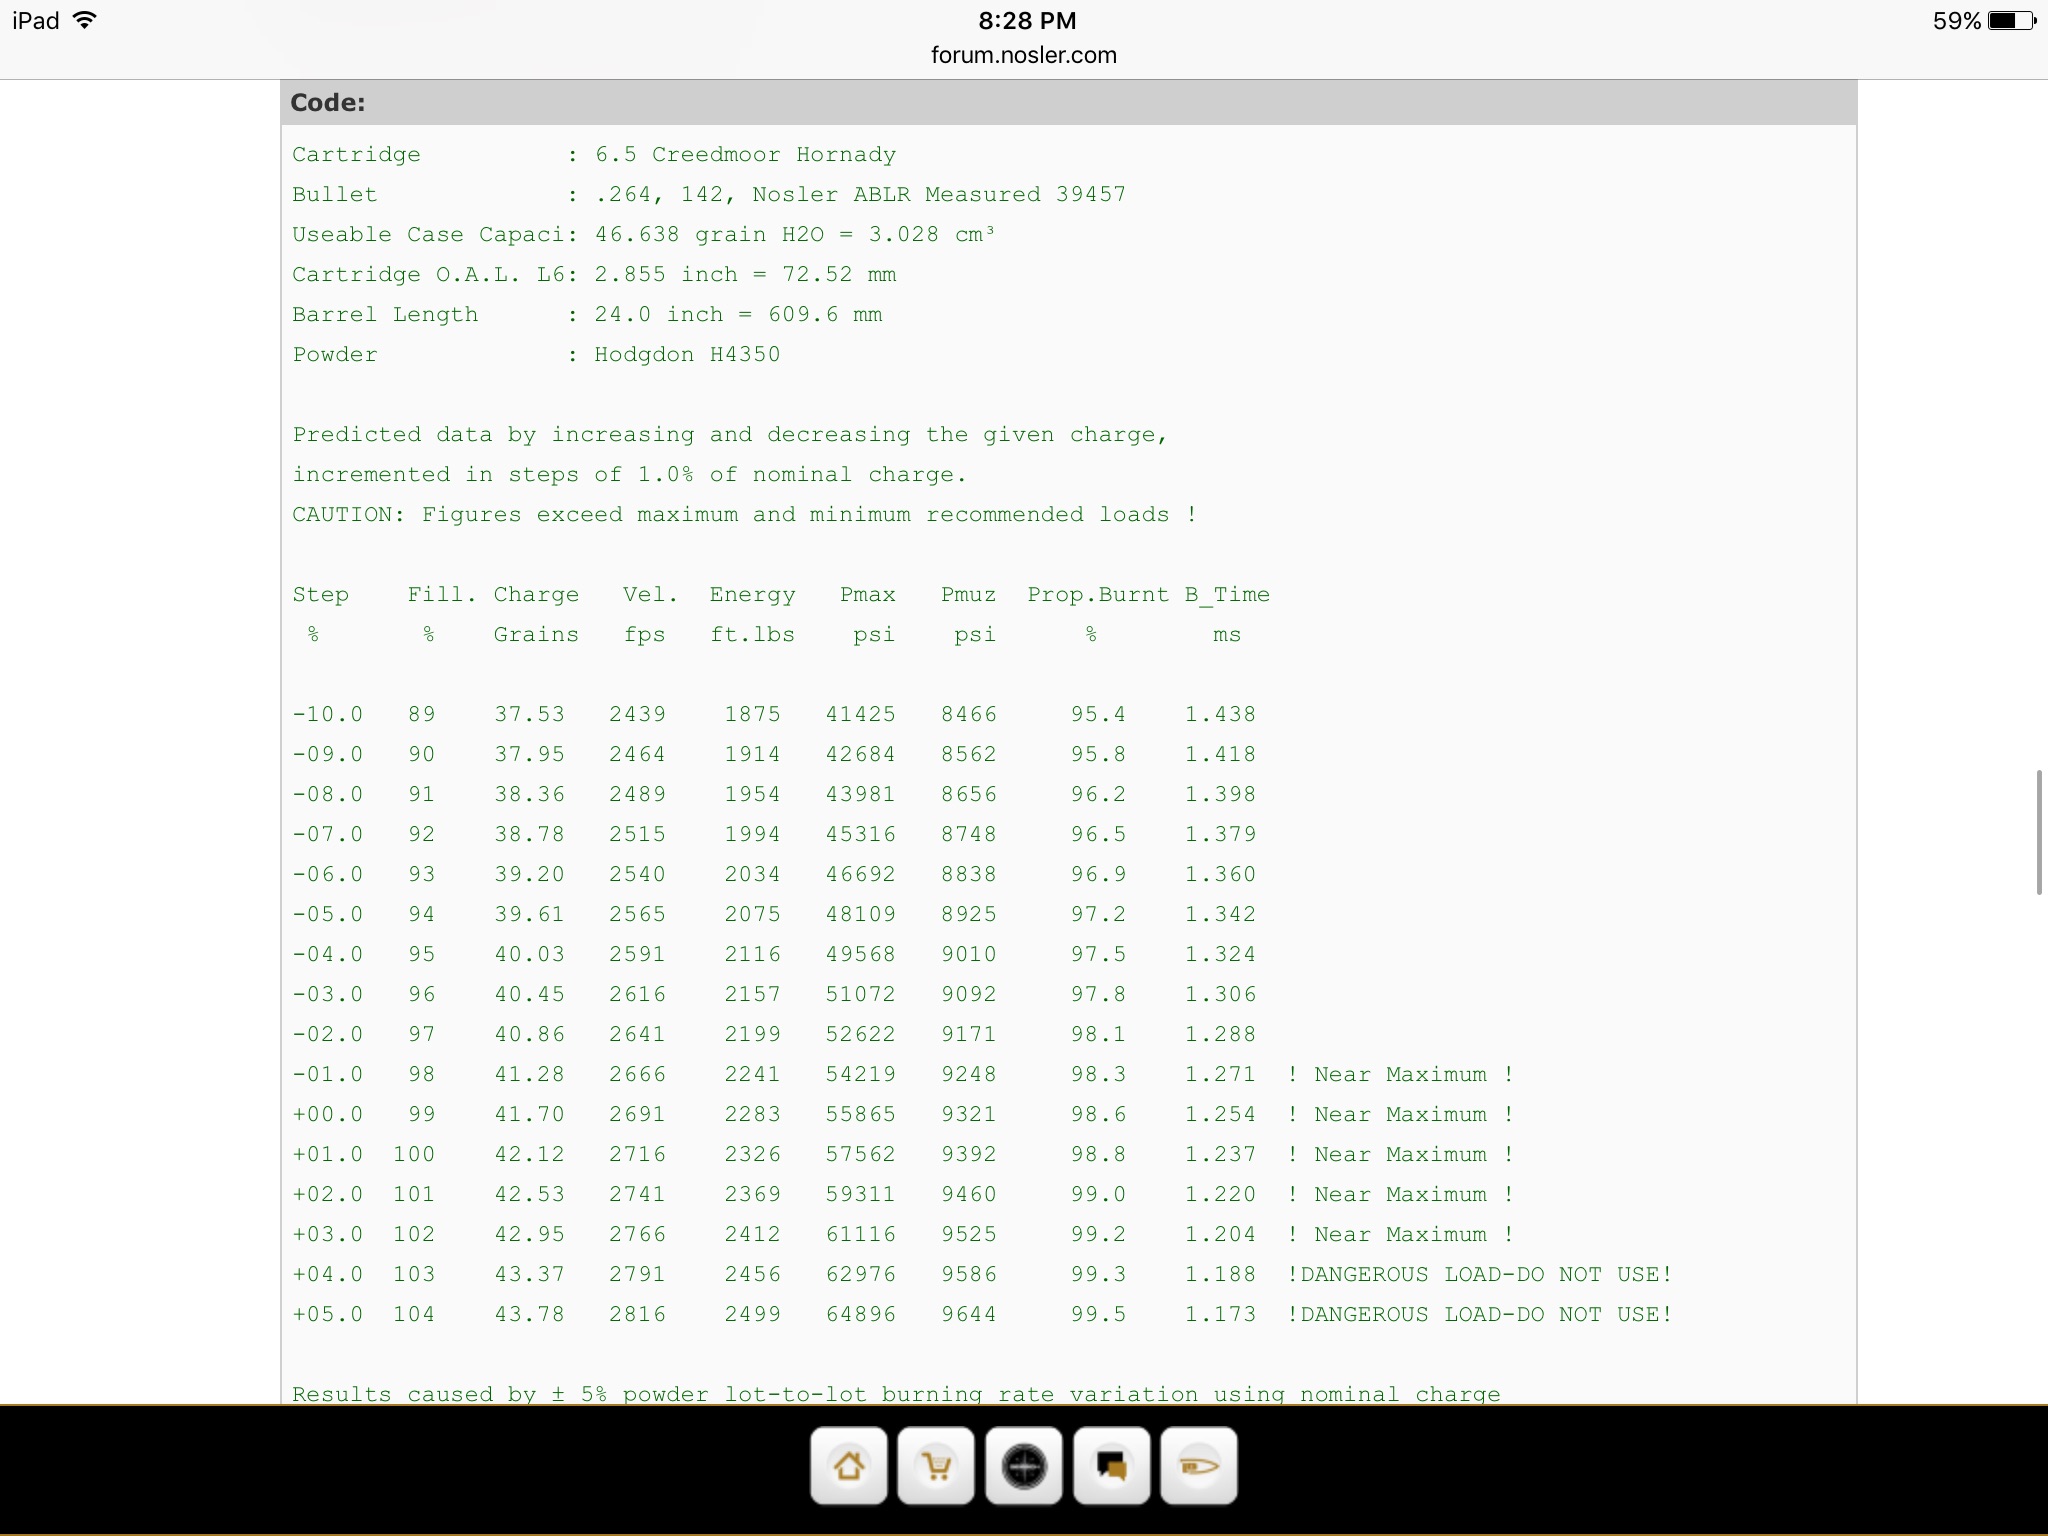The height and width of the screenshot is (1536, 2048).
Task: Select the Nosler ABLR bullet line
Action: pyautogui.click(x=709, y=195)
